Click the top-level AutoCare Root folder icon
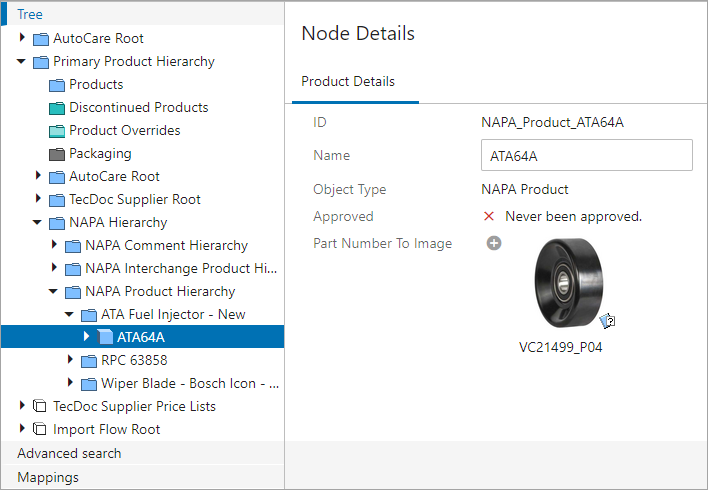 tap(41, 39)
